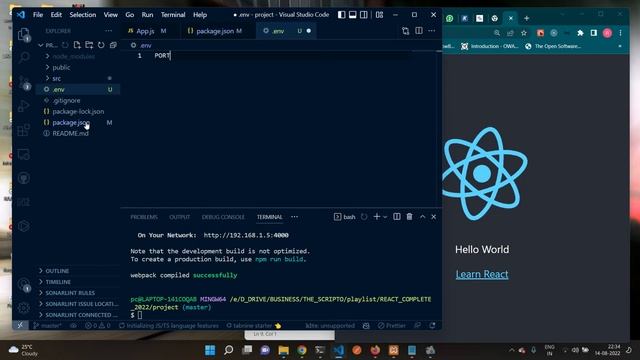Open the Terminal menu
The height and width of the screenshot is (360, 640).
pyautogui.click(x=173, y=15)
